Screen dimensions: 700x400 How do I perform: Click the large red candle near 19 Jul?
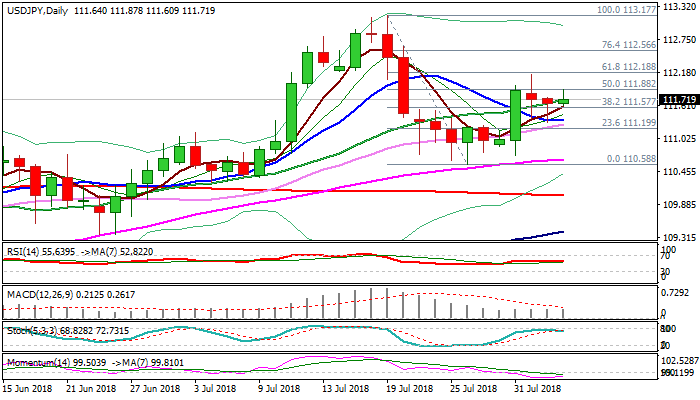pyautogui.click(x=404, y=85)
